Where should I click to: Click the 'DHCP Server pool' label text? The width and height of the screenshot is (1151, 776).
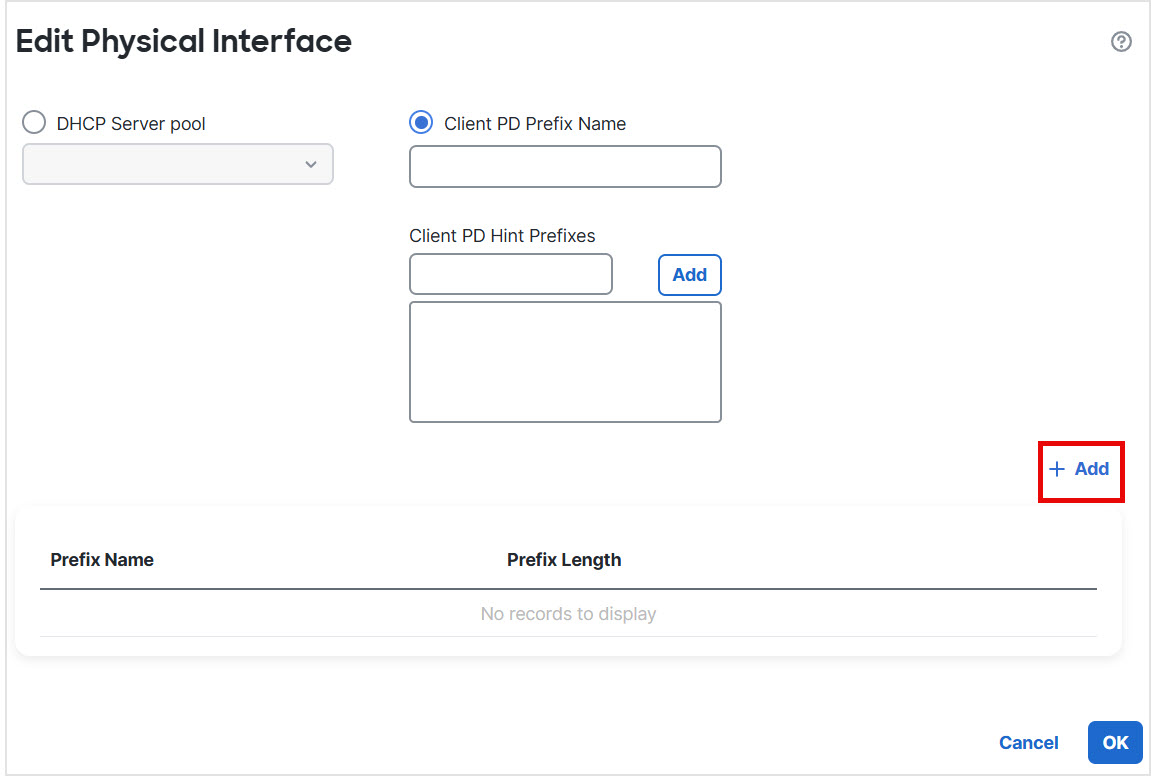pos(131,124)
